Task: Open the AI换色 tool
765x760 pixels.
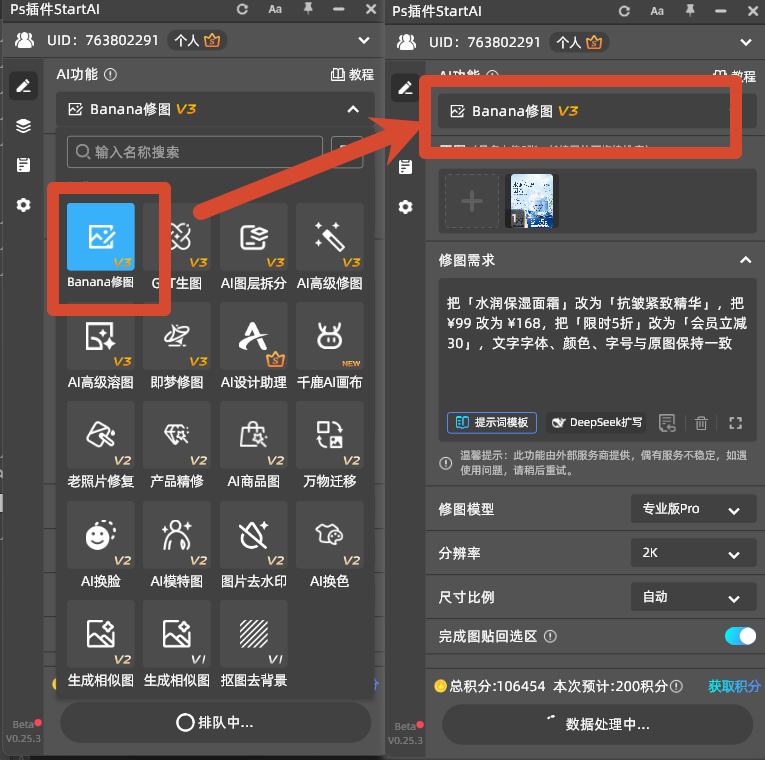Action: pyautogui.click(x=330, y=535)
